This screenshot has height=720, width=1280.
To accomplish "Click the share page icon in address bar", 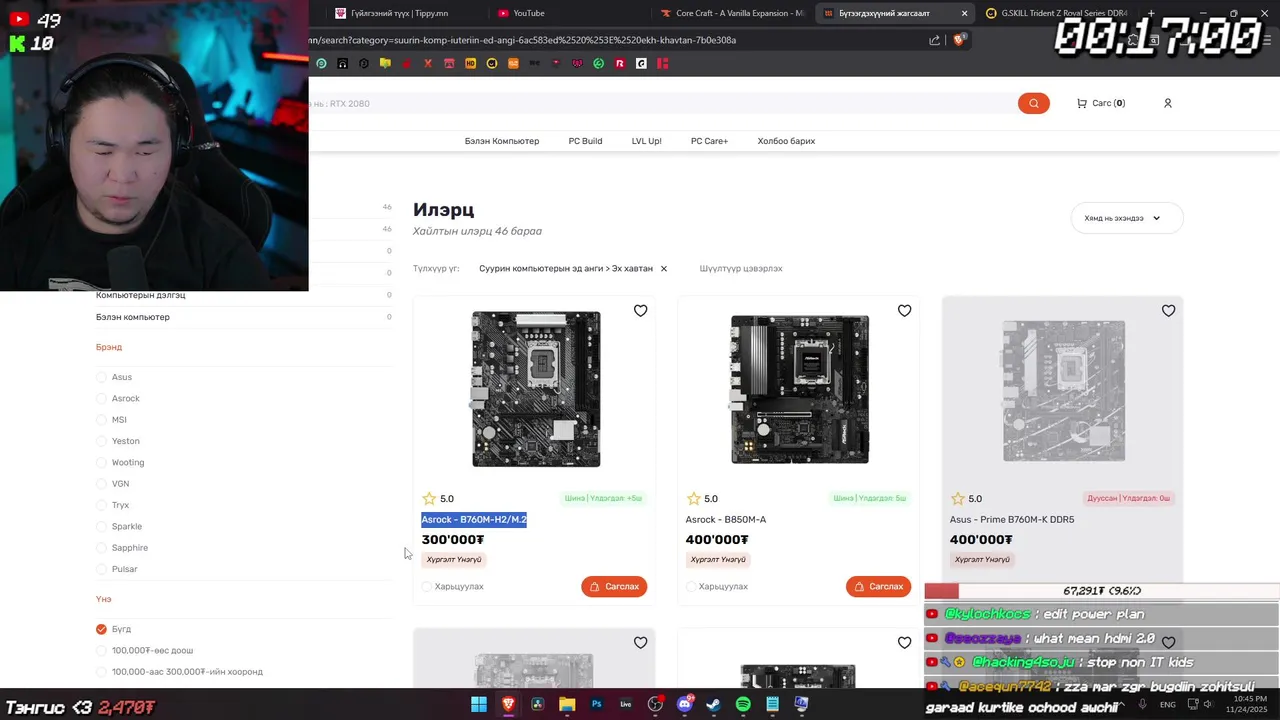I will (x=934, y=40).
